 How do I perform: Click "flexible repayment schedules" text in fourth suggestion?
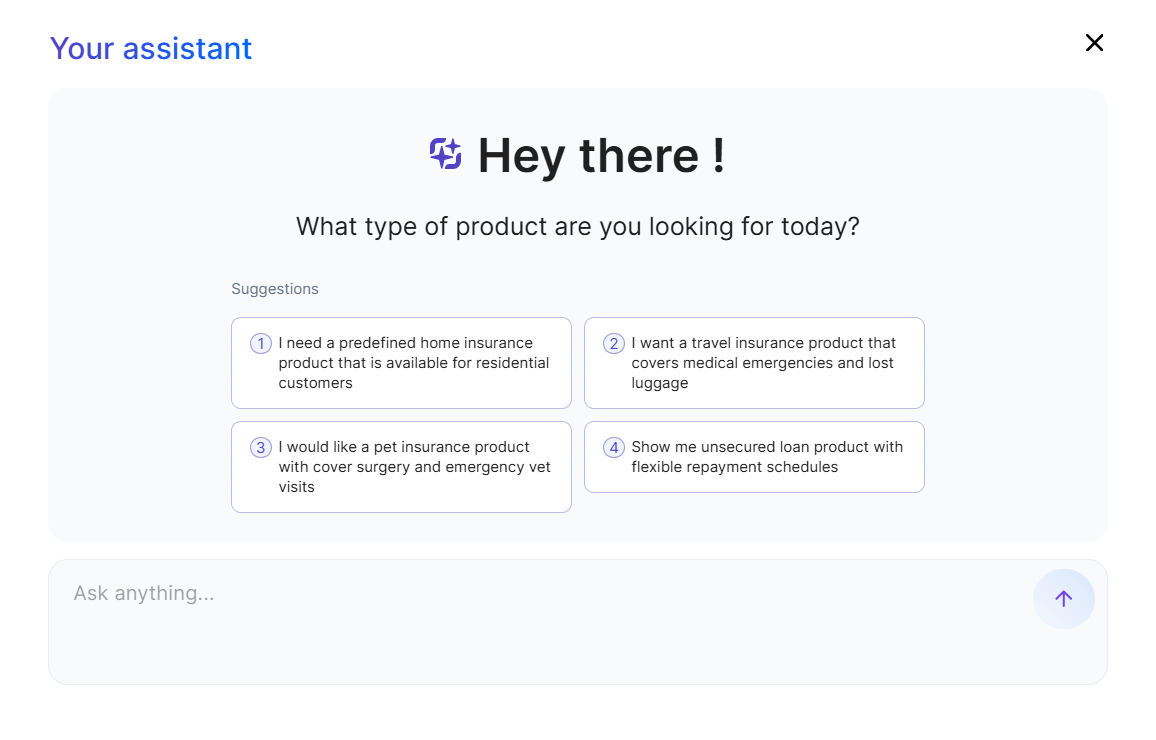pos(735,467)
